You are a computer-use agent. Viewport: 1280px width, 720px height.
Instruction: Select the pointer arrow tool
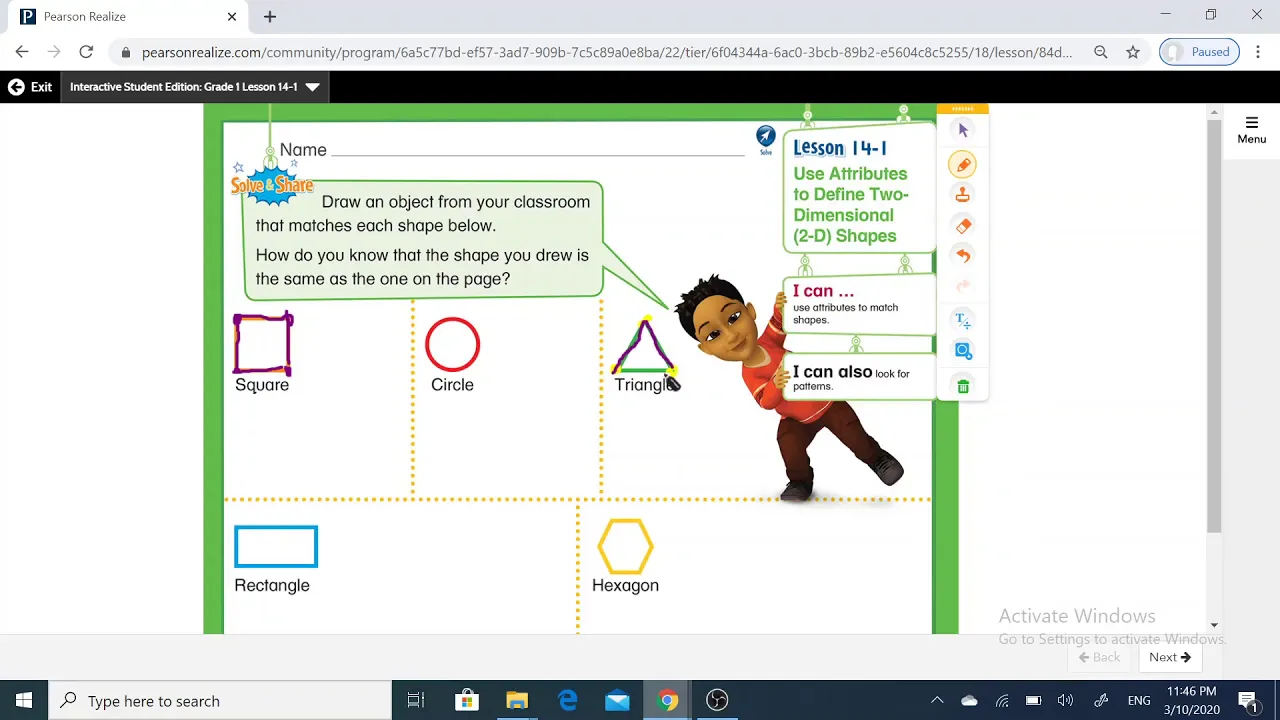click(963, 130)
